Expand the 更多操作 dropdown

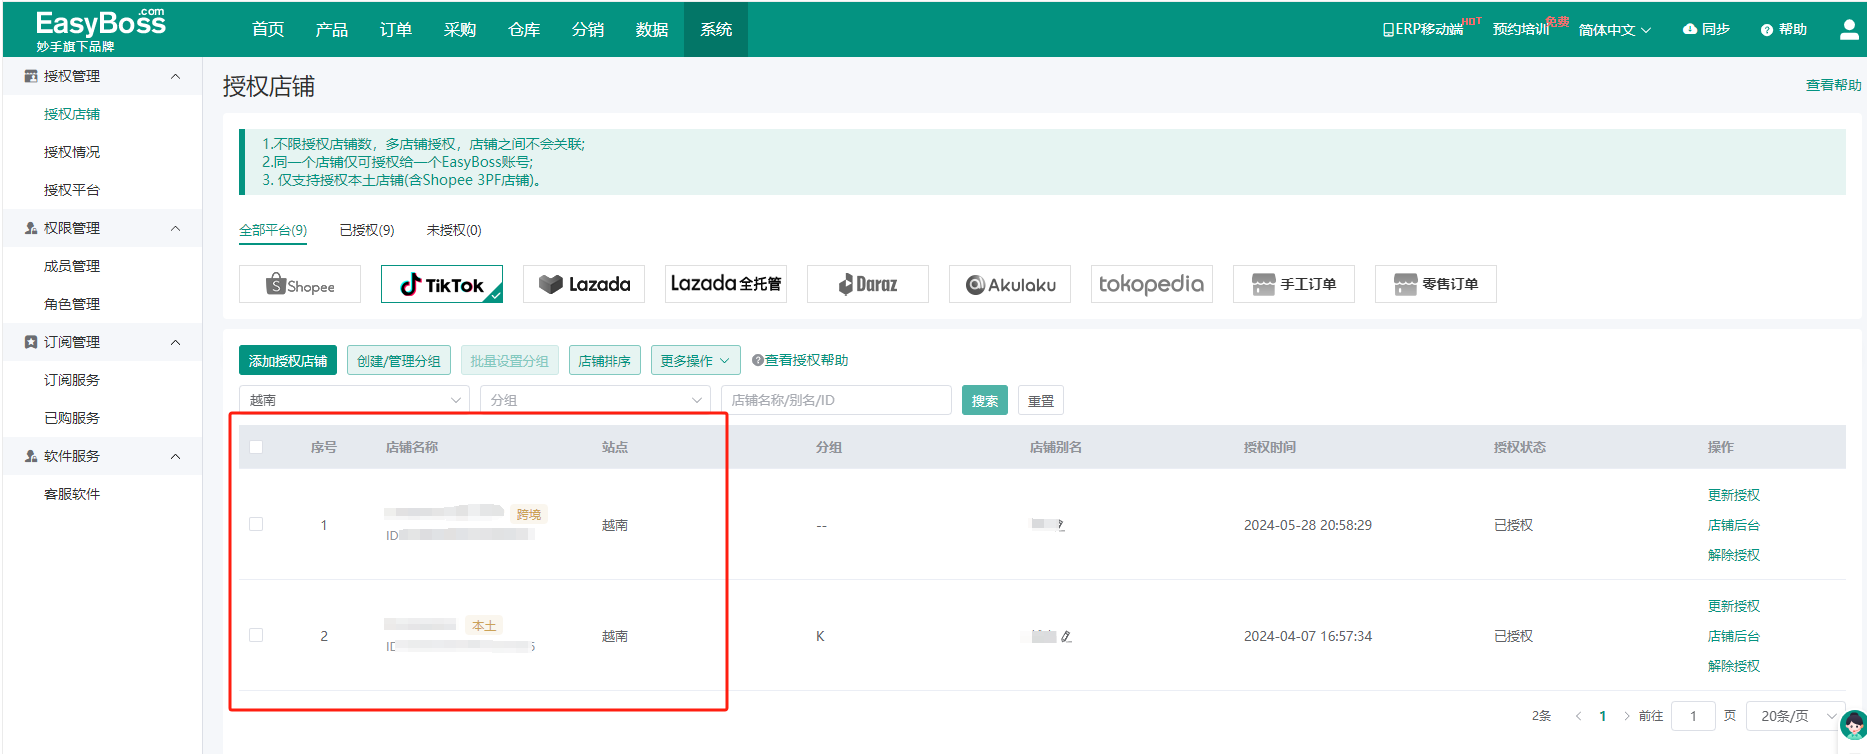point(696,360)
